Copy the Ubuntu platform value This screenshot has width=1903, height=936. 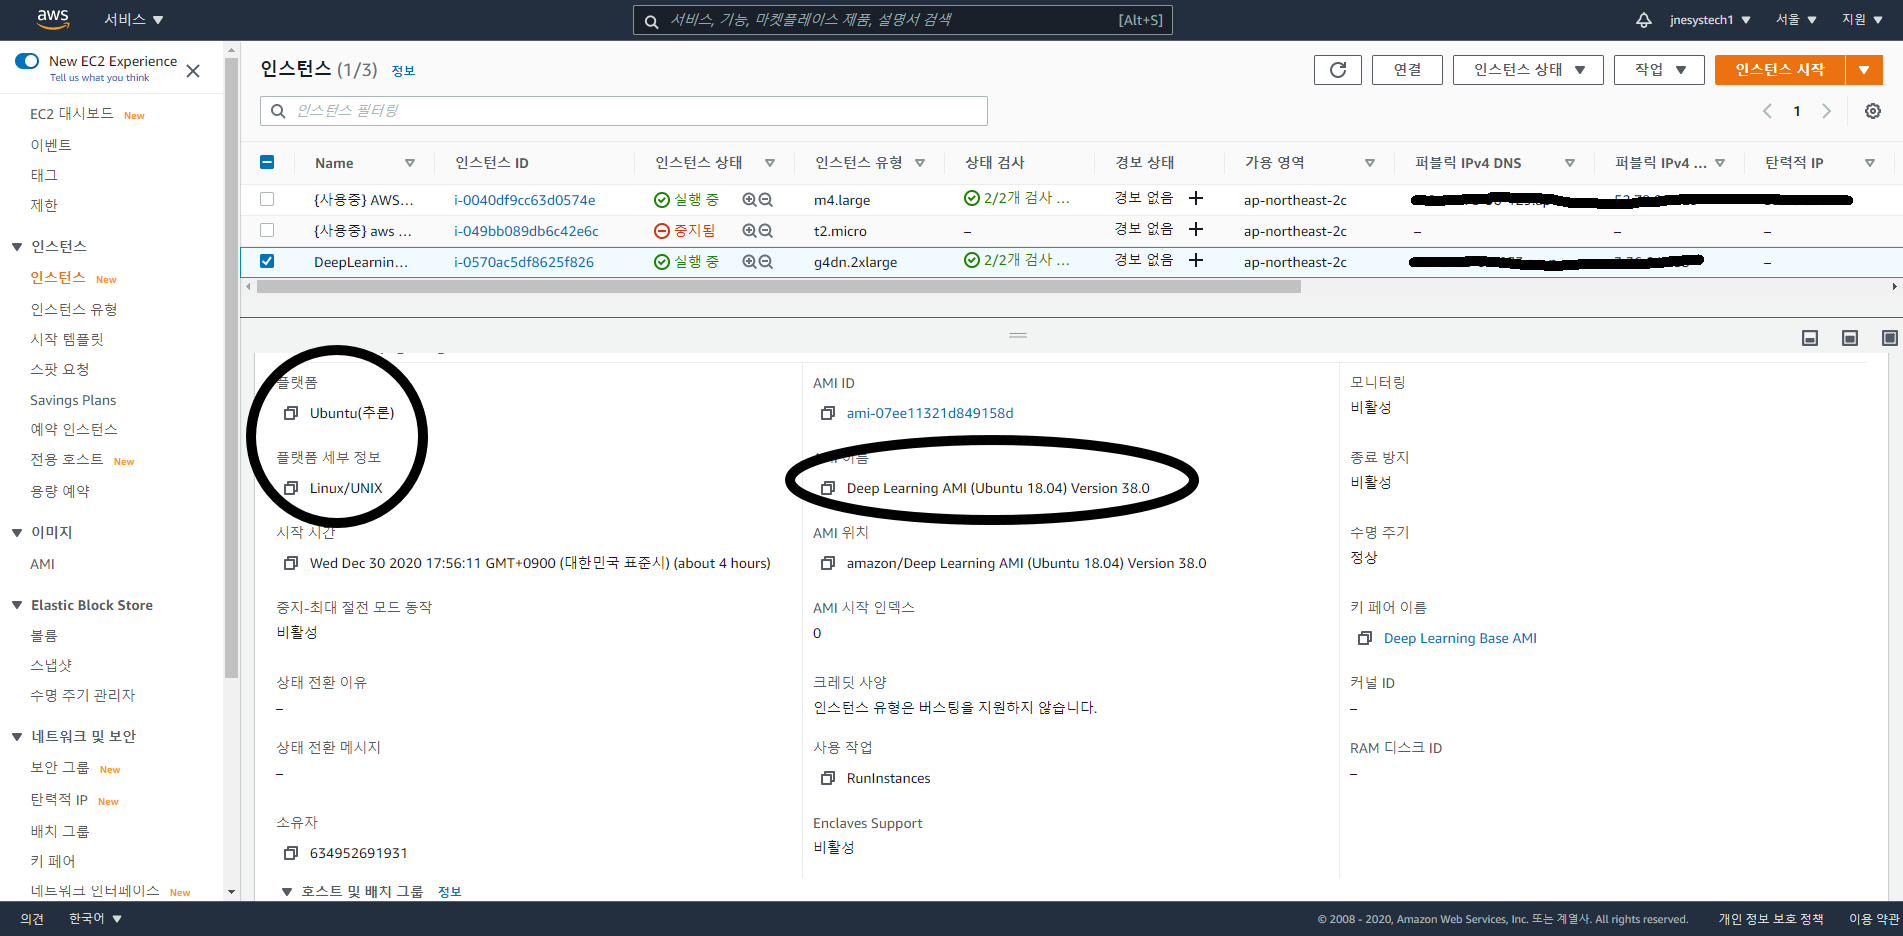tap(291, 413)
